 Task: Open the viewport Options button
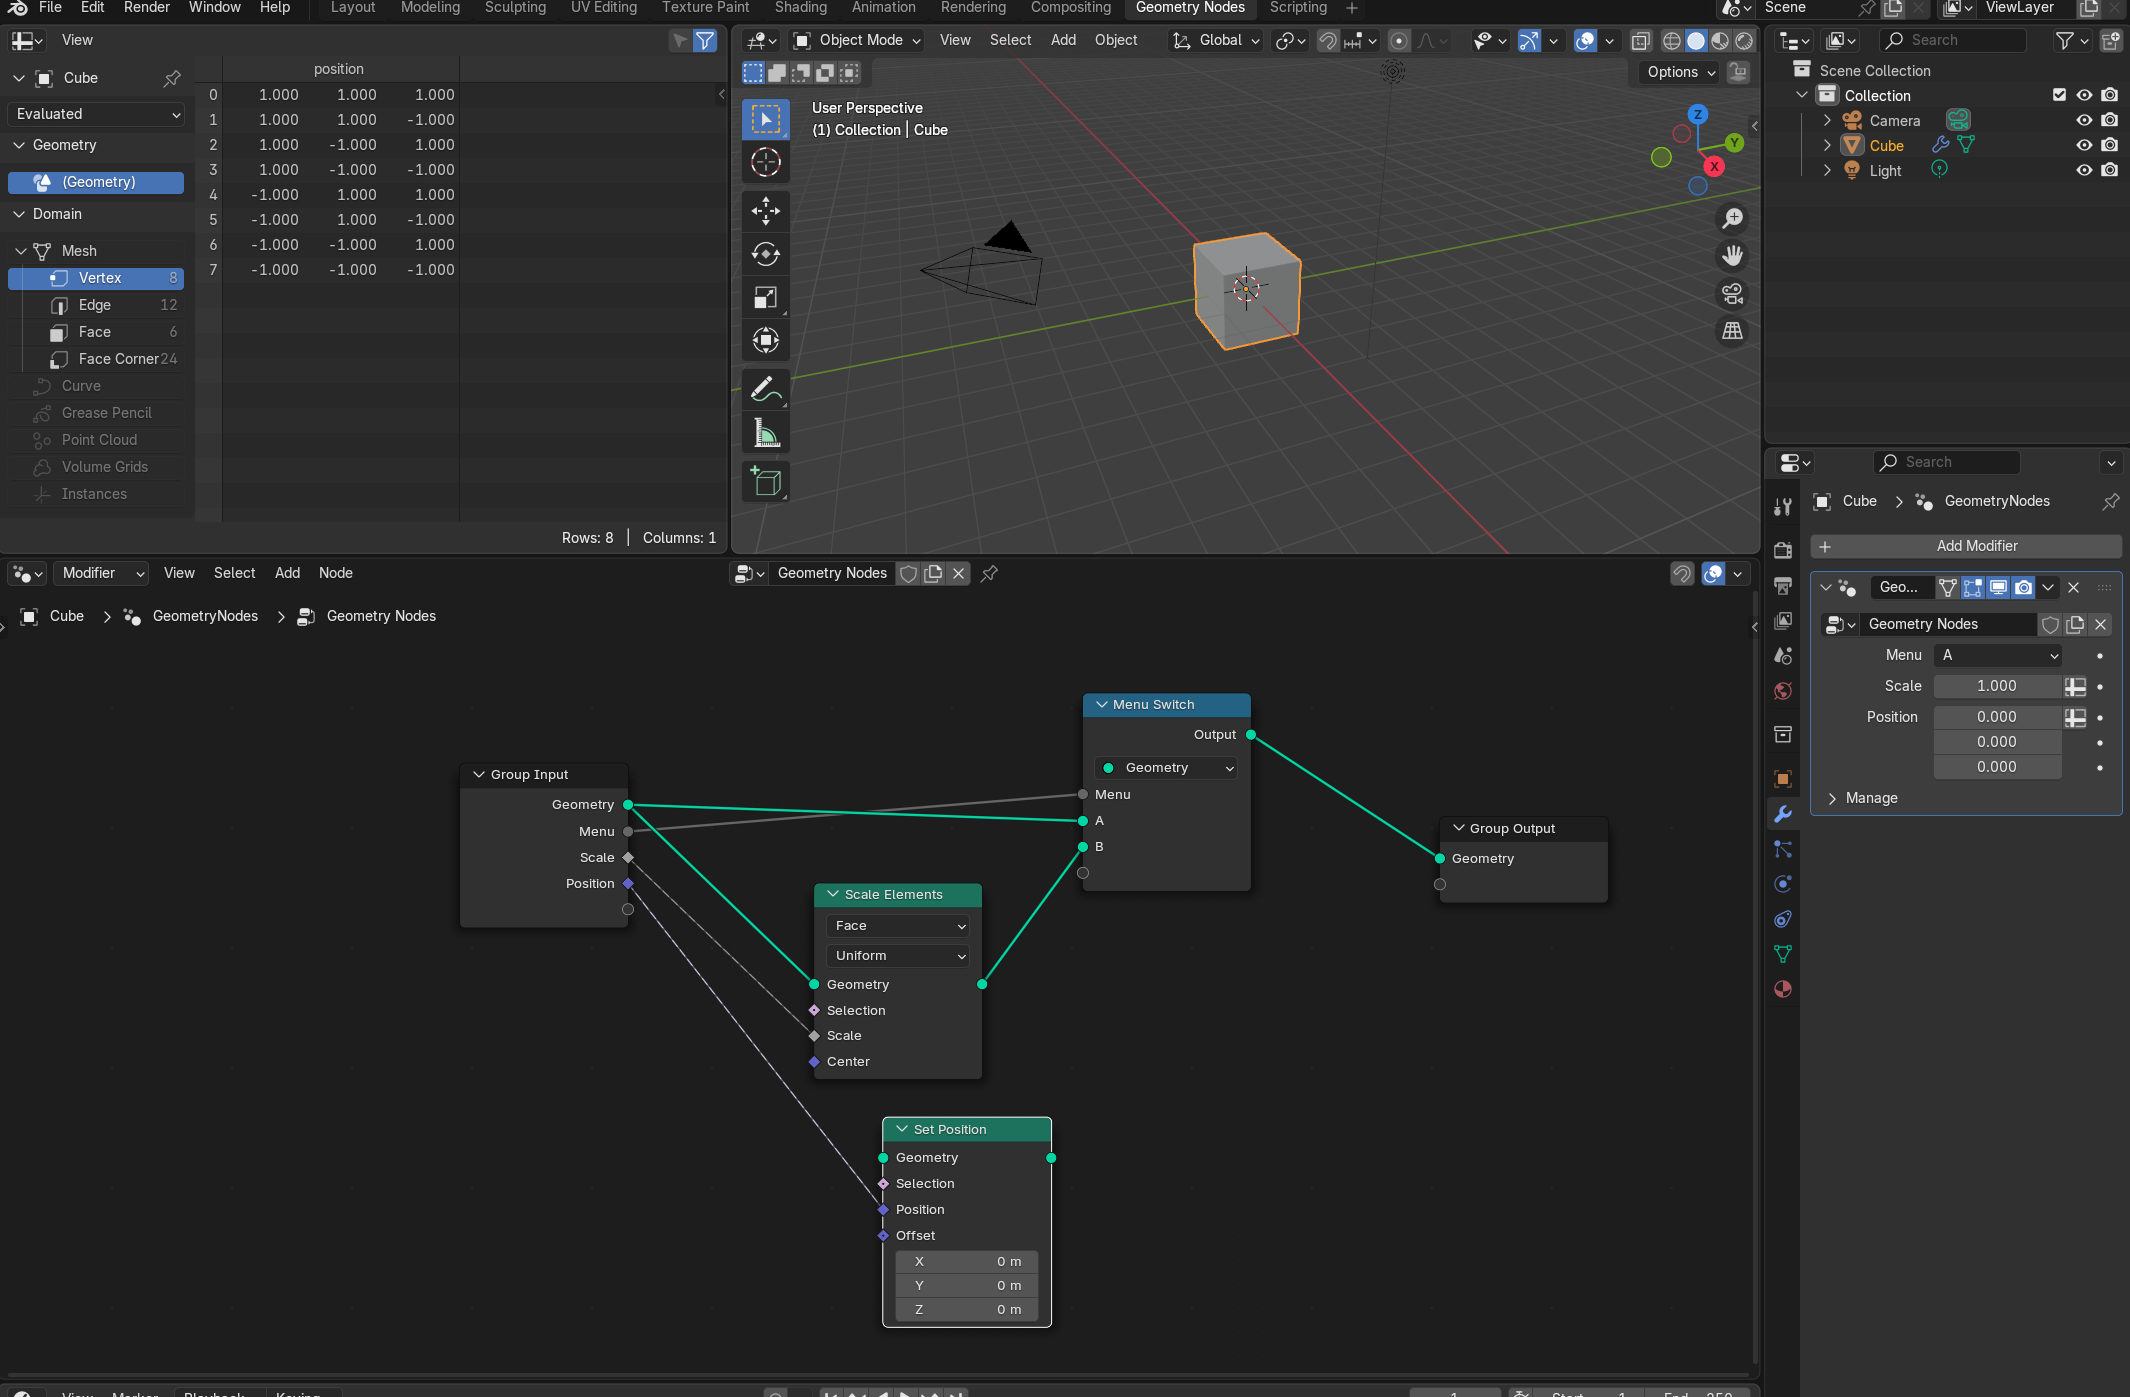1681,72
